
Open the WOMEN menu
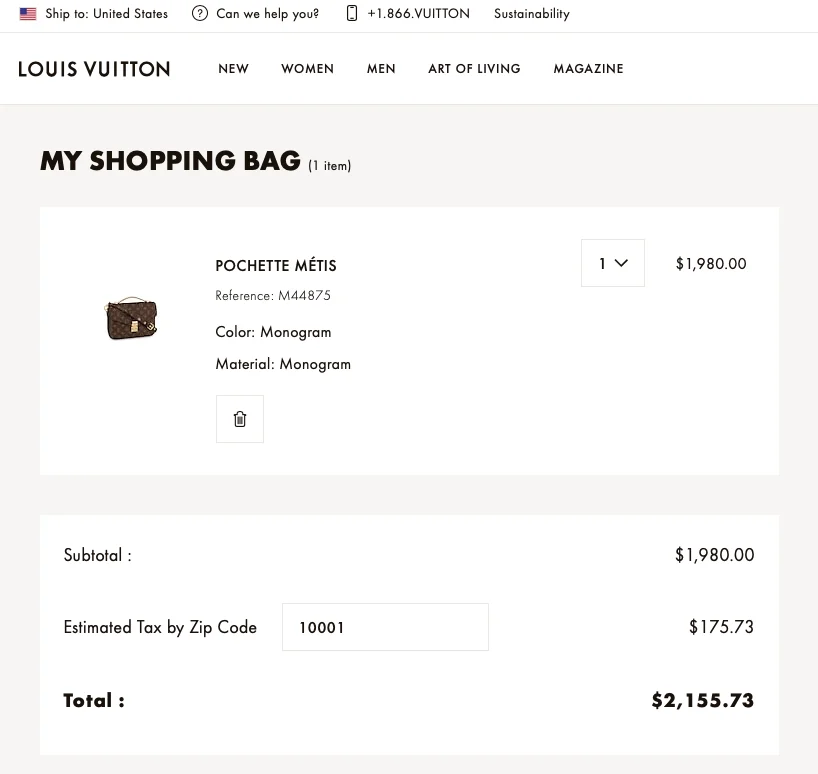[x=307, y=69]
